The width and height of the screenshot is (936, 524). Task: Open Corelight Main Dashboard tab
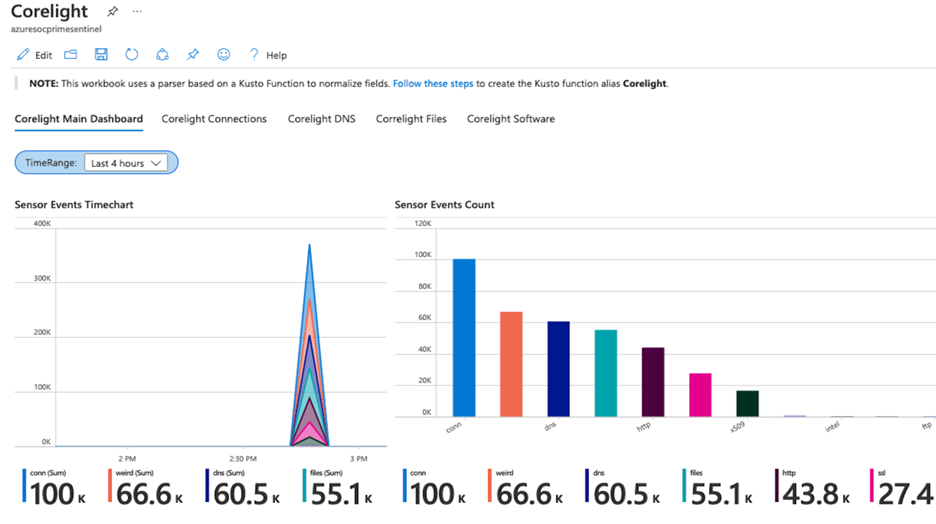79,119
